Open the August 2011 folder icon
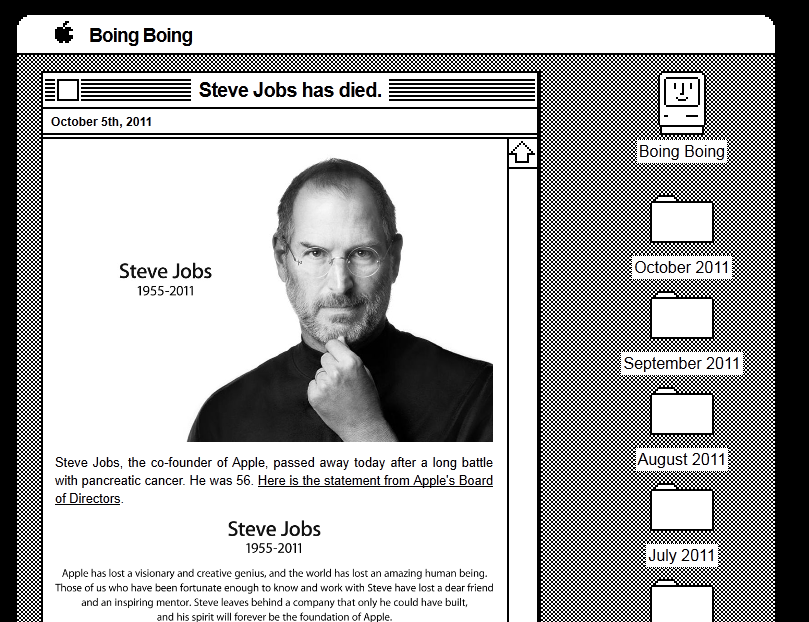Viewport: 809px width, 622px height. point(682,411)
